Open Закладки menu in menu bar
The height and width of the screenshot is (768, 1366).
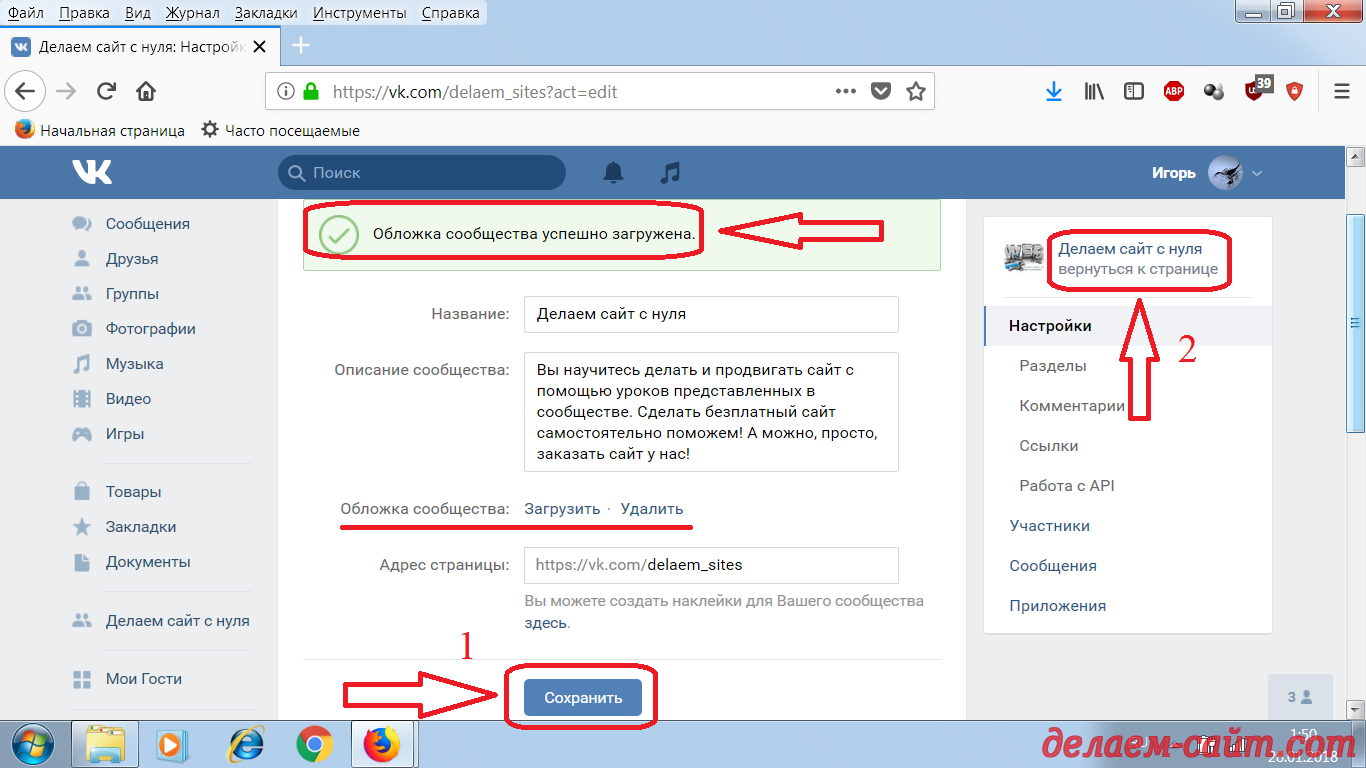[x=266, y=13]
